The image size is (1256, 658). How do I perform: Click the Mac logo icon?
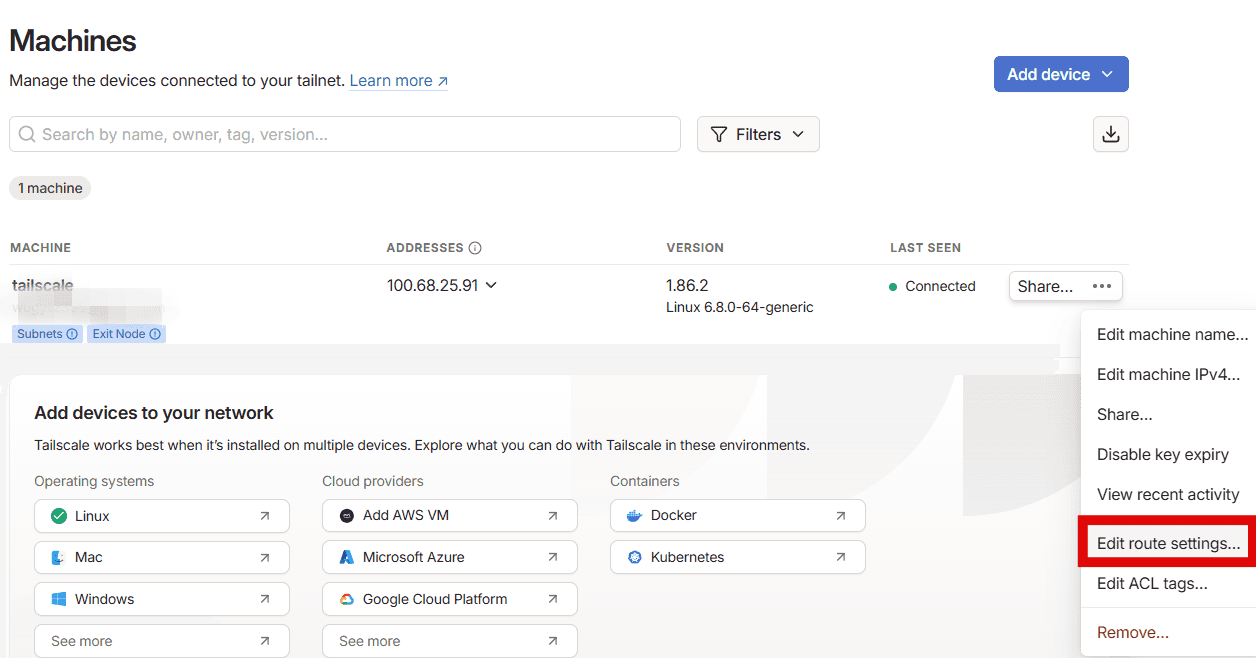(59, 557)
